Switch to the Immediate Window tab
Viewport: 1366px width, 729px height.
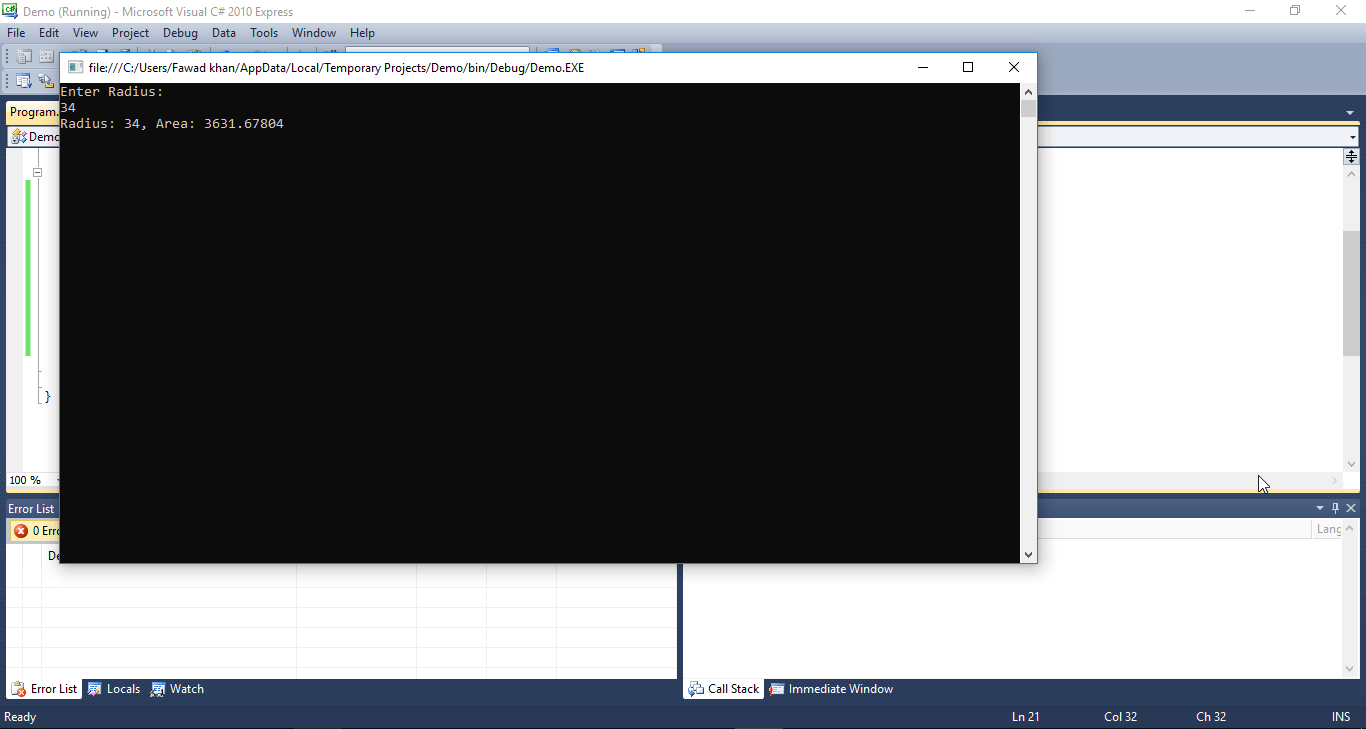[x=831, y=689]
